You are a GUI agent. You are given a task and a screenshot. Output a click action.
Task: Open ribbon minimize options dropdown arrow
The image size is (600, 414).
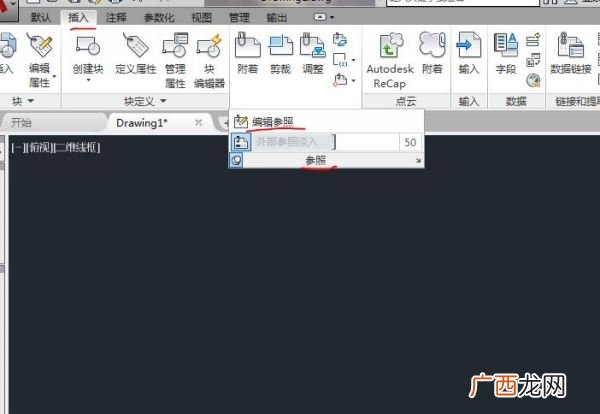pos(332,17)
